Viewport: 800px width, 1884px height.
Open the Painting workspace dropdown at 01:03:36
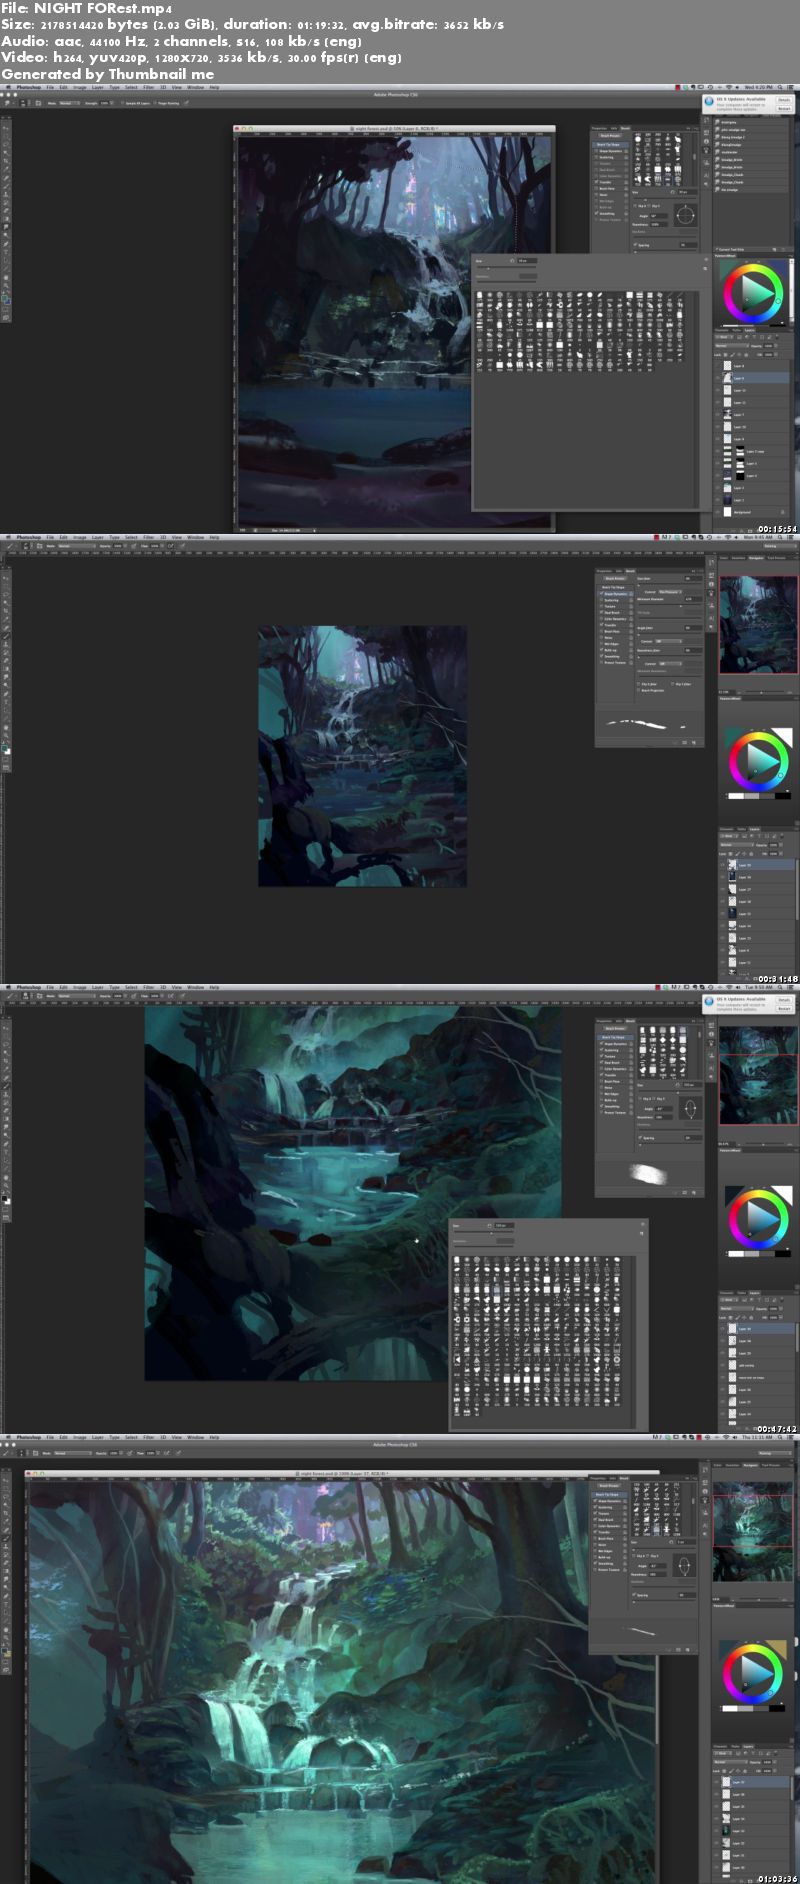pyautogui.click(x=776, y=1453)
